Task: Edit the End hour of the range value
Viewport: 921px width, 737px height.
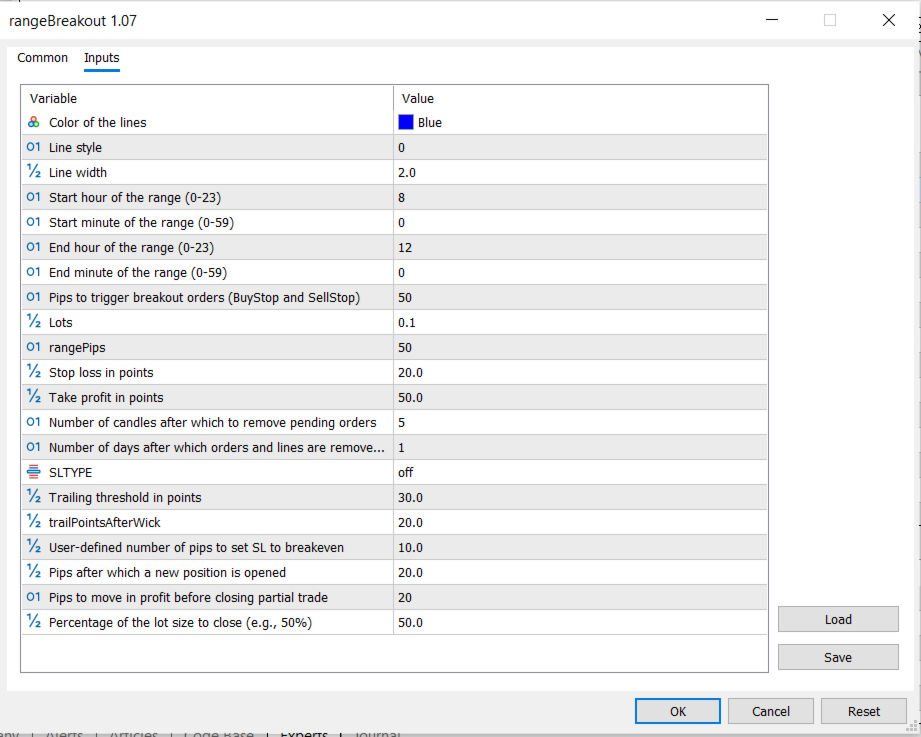Action: 580,247
